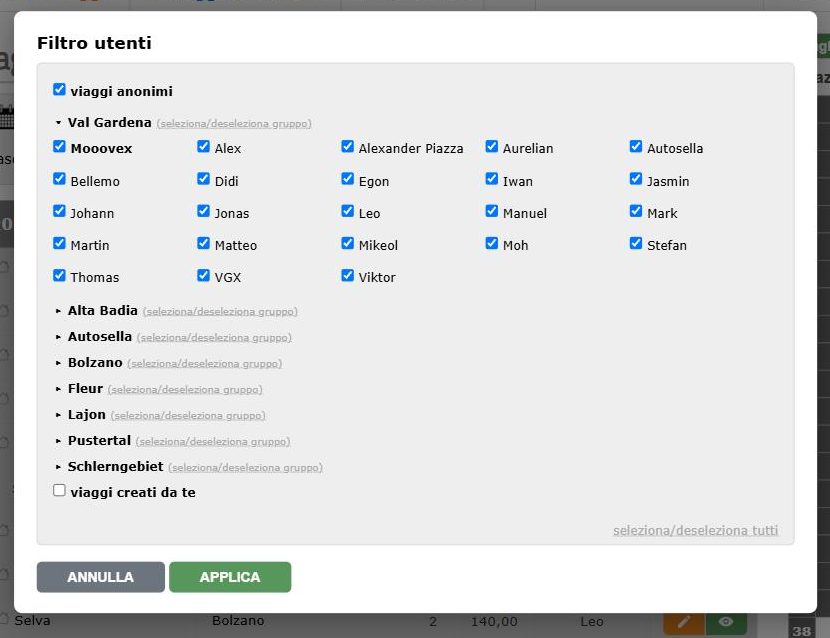Deselect the Didi checkbox
This screenshot has width=830, height=638.
tap(203, 179)
